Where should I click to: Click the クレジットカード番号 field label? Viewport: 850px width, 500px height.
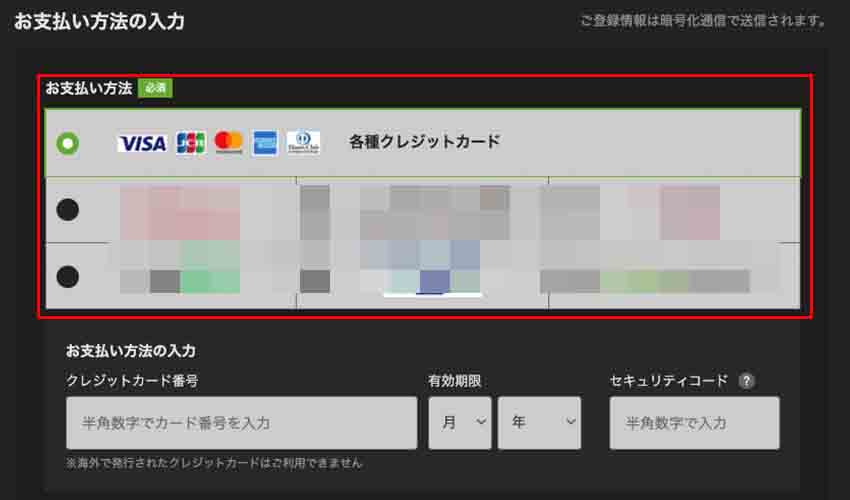pyautogui.click(x=132, y=381)
